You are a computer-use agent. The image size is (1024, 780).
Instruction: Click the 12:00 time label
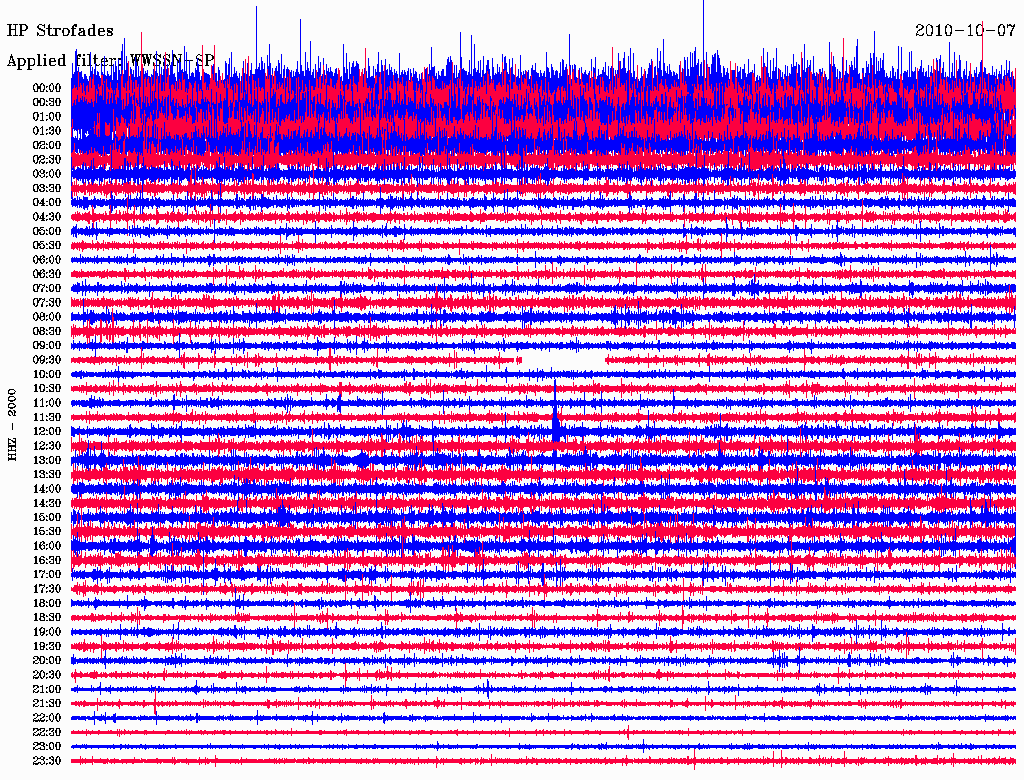pyautogui.click(x=47, y=432)
